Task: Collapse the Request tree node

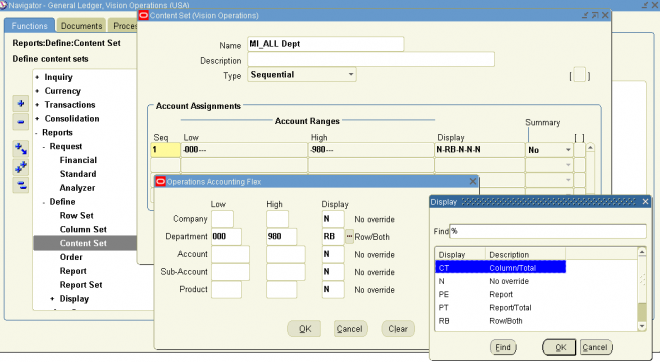Action: pos(44,147)
